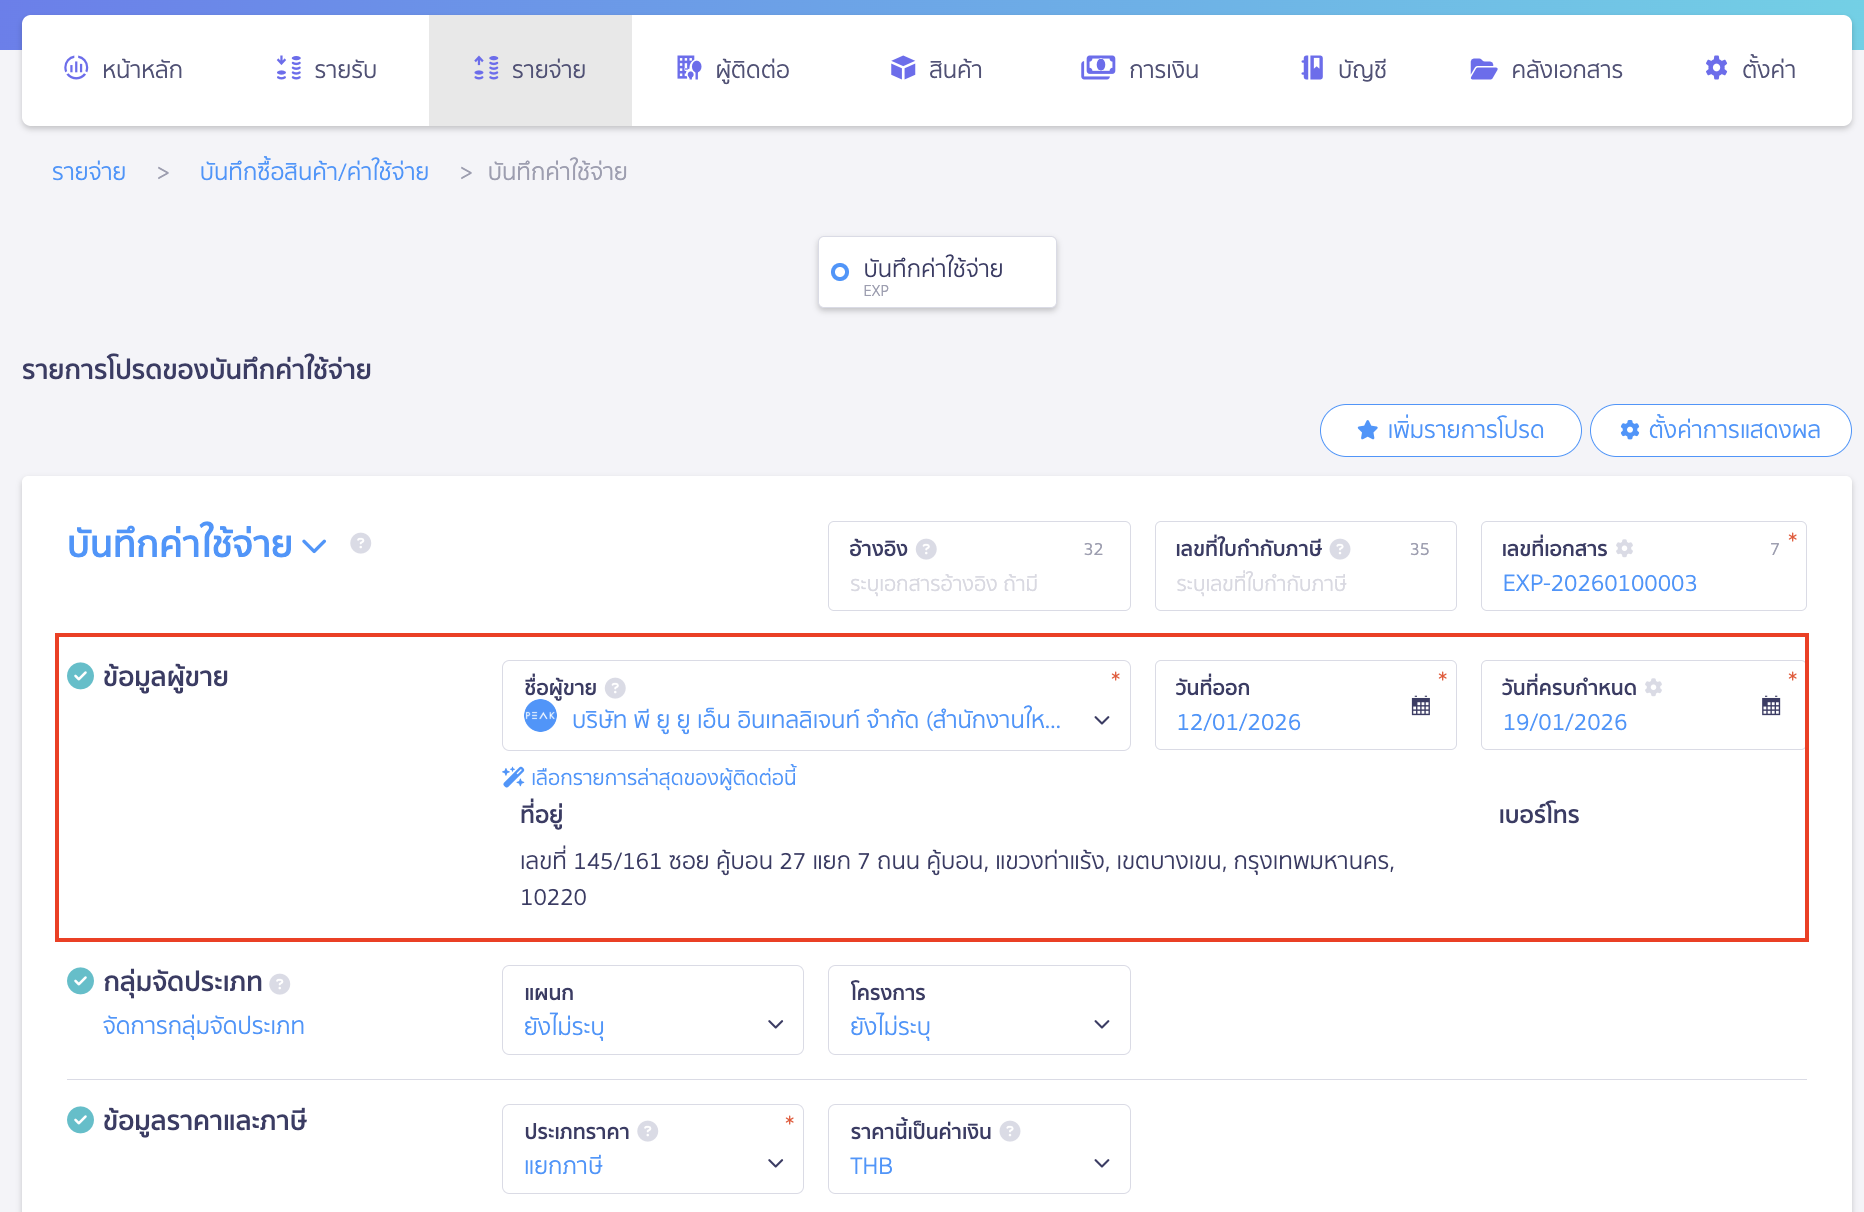Click help icon next to บันทึกค่าใช้จ่าย heading
The width and height of the screenshot is (1864, 1212).
click(361, 543)
